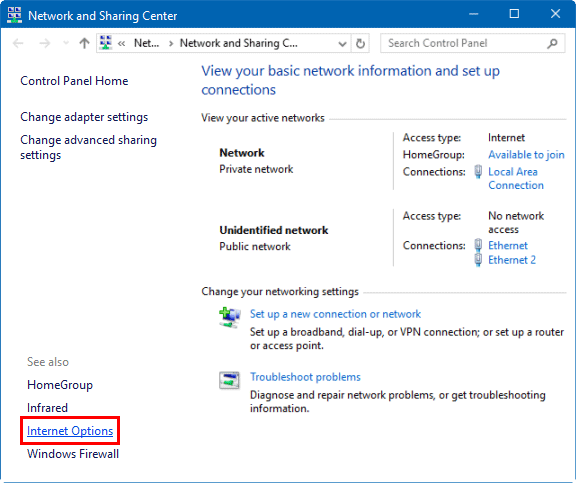Click the Troubleshoot problems icon
Screen dimensions: 576x483
pos(229,380)
